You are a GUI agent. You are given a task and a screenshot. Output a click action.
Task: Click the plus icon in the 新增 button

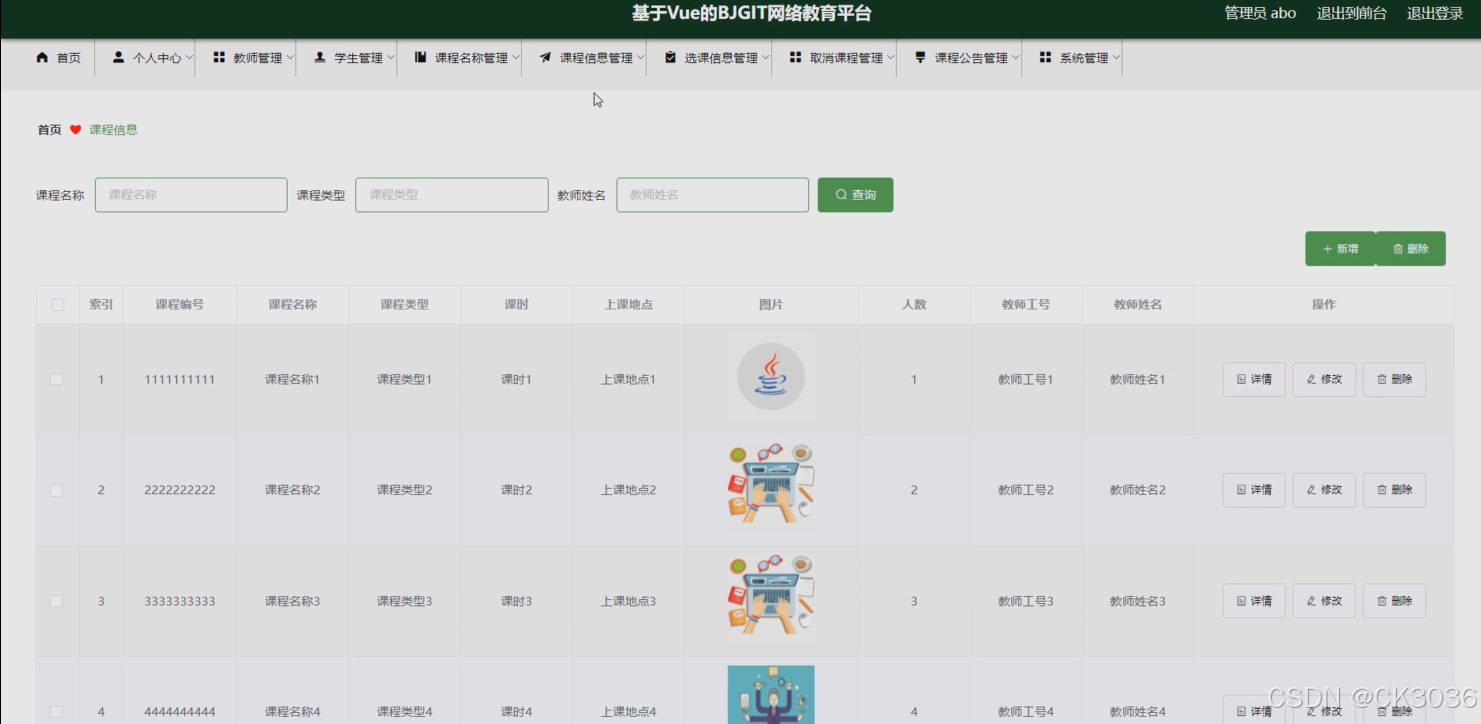click(1327, 249)
